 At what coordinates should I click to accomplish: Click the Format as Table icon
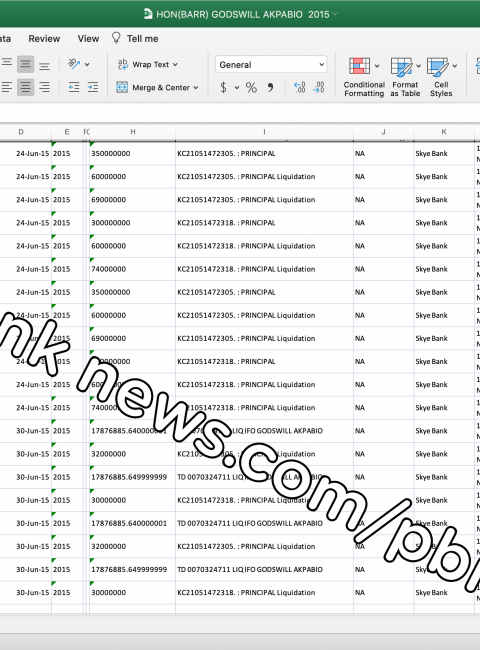click(x=401, y=67)
